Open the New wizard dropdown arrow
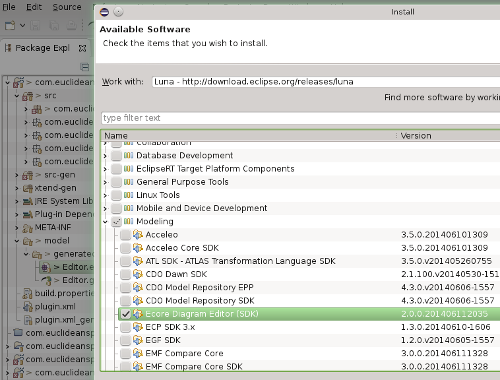The width and height of the screenshot is (500, 380). pos(22,25)
